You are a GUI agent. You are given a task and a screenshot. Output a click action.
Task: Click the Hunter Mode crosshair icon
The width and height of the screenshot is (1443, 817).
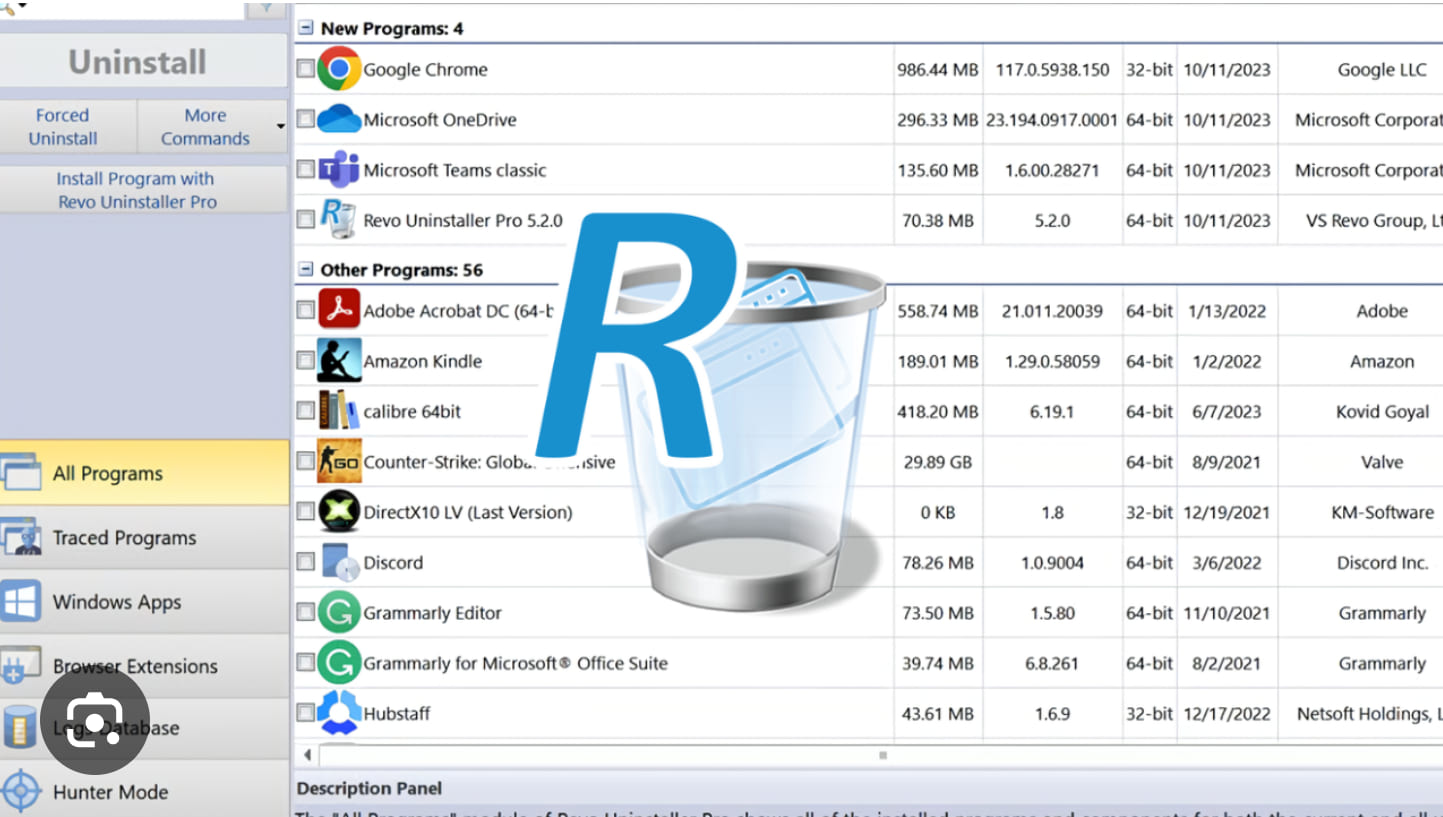coord(21,792)
